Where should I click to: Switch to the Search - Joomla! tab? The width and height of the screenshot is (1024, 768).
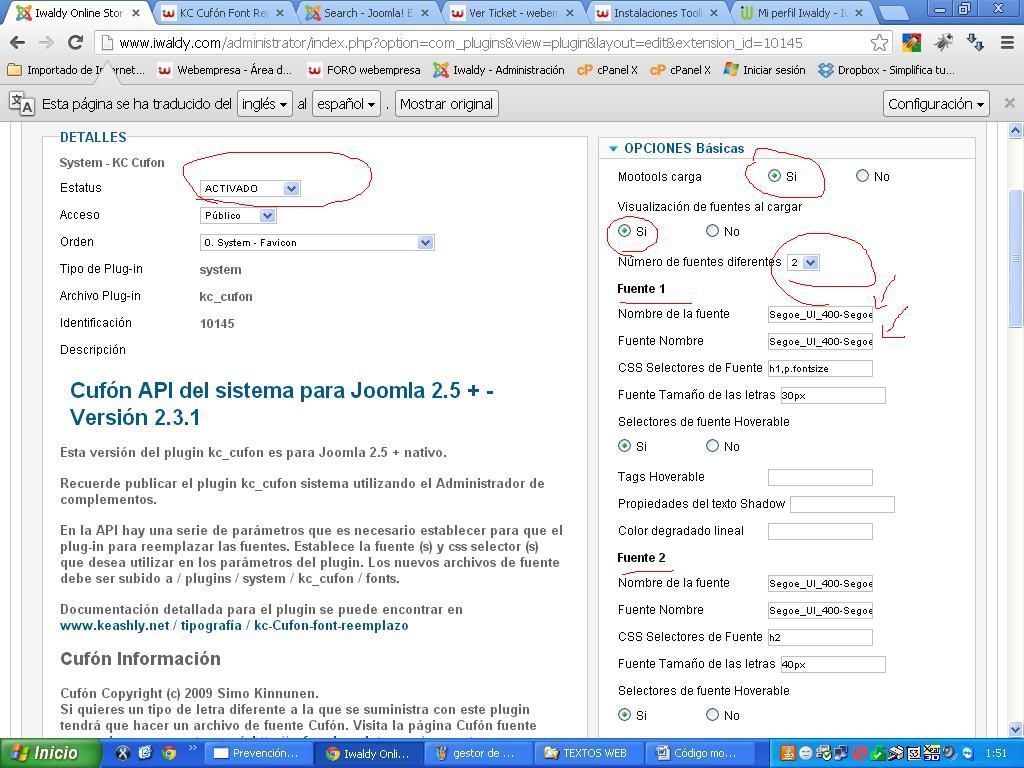[368, 13]
